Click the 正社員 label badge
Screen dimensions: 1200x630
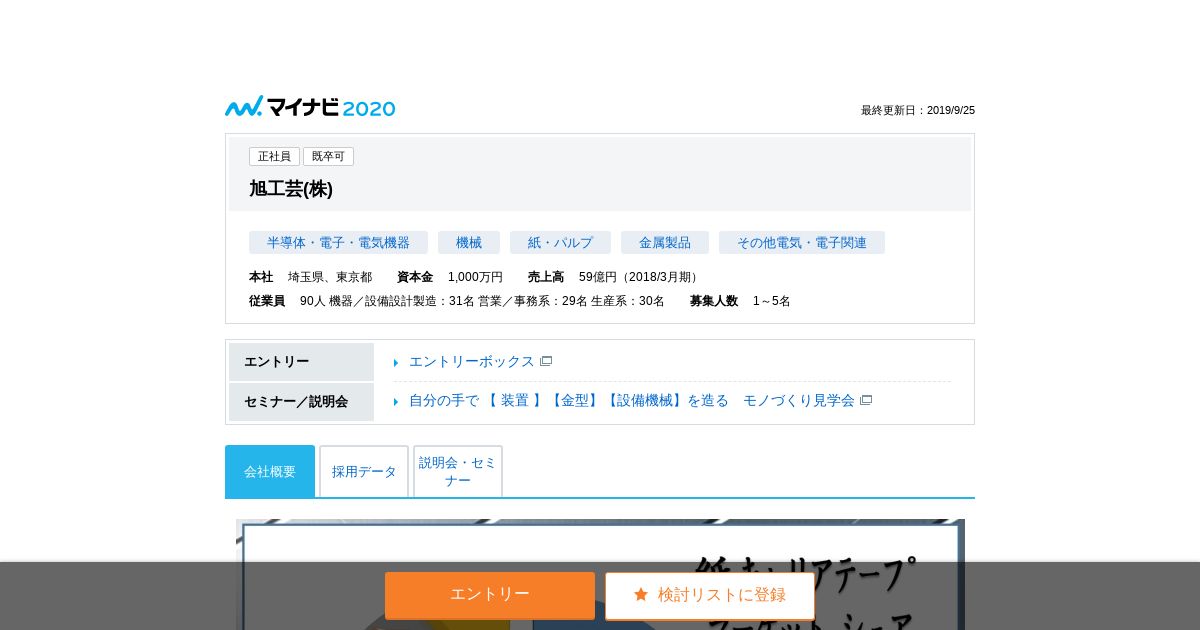pos(274,156)
